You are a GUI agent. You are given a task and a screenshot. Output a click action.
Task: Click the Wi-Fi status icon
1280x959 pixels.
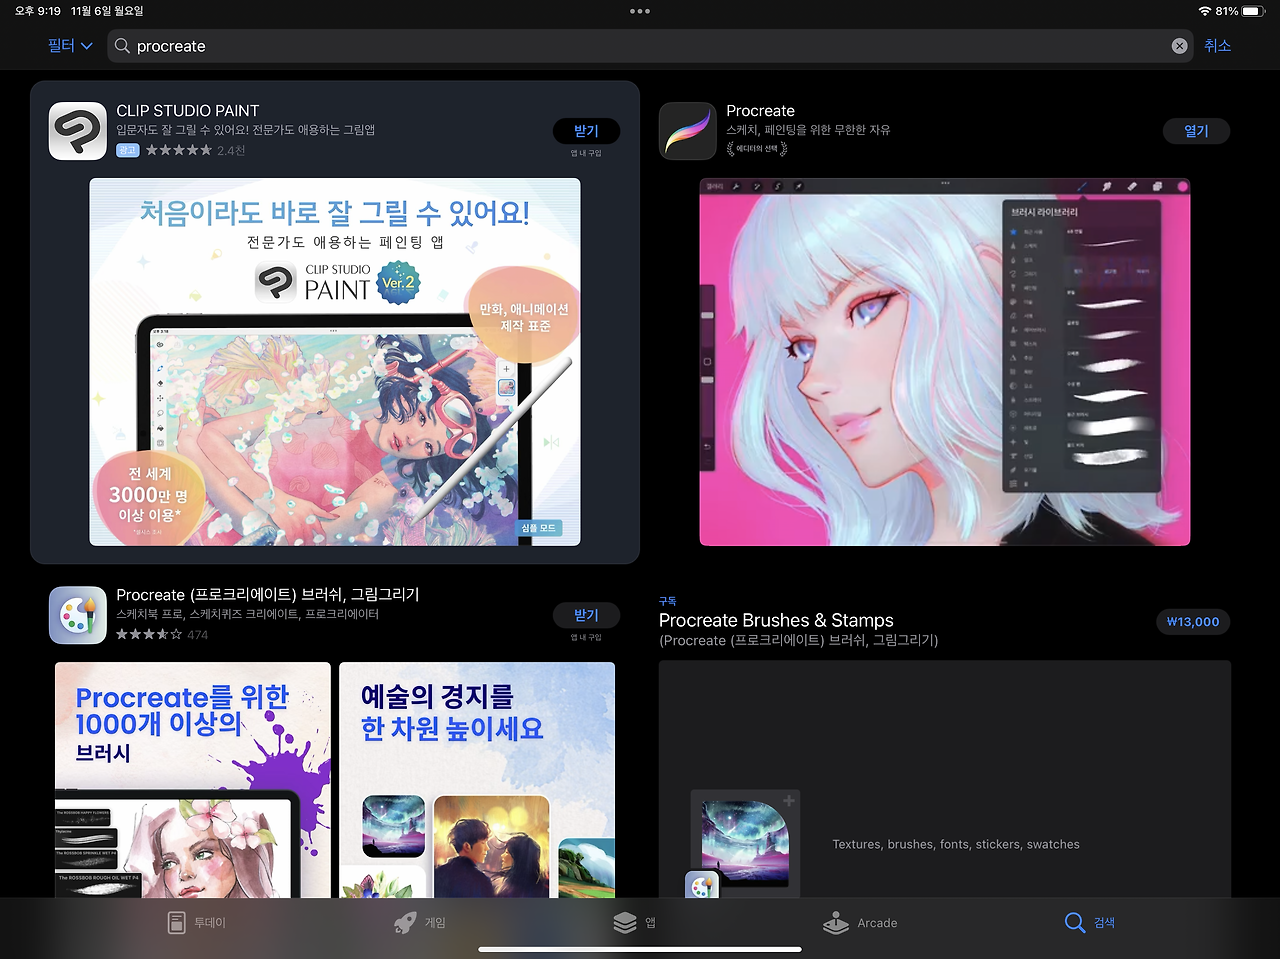click(1204, 11)
